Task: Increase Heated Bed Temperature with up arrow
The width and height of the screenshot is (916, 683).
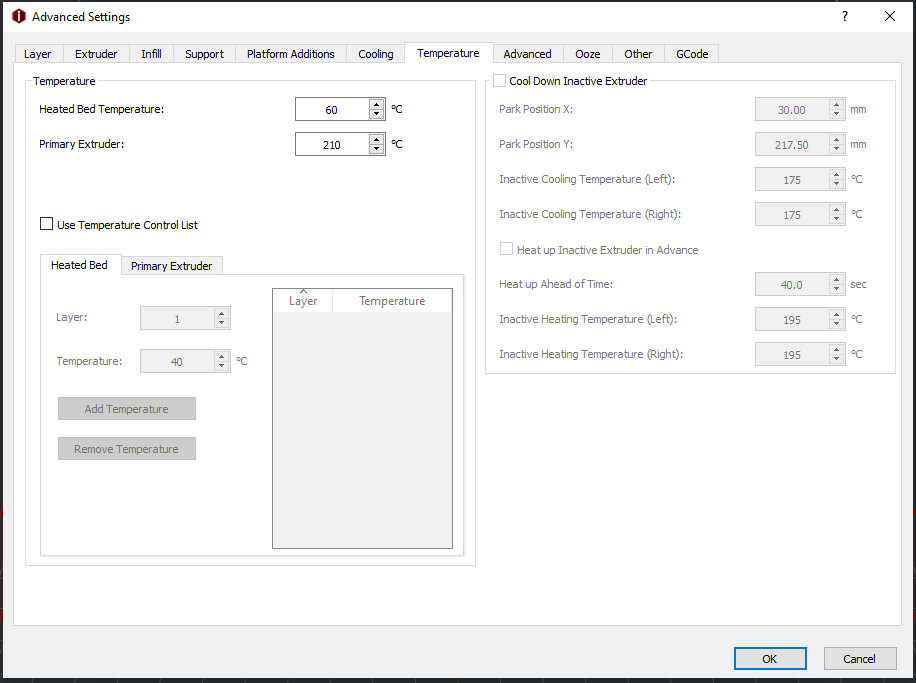Action: click(x=377, y=105)
